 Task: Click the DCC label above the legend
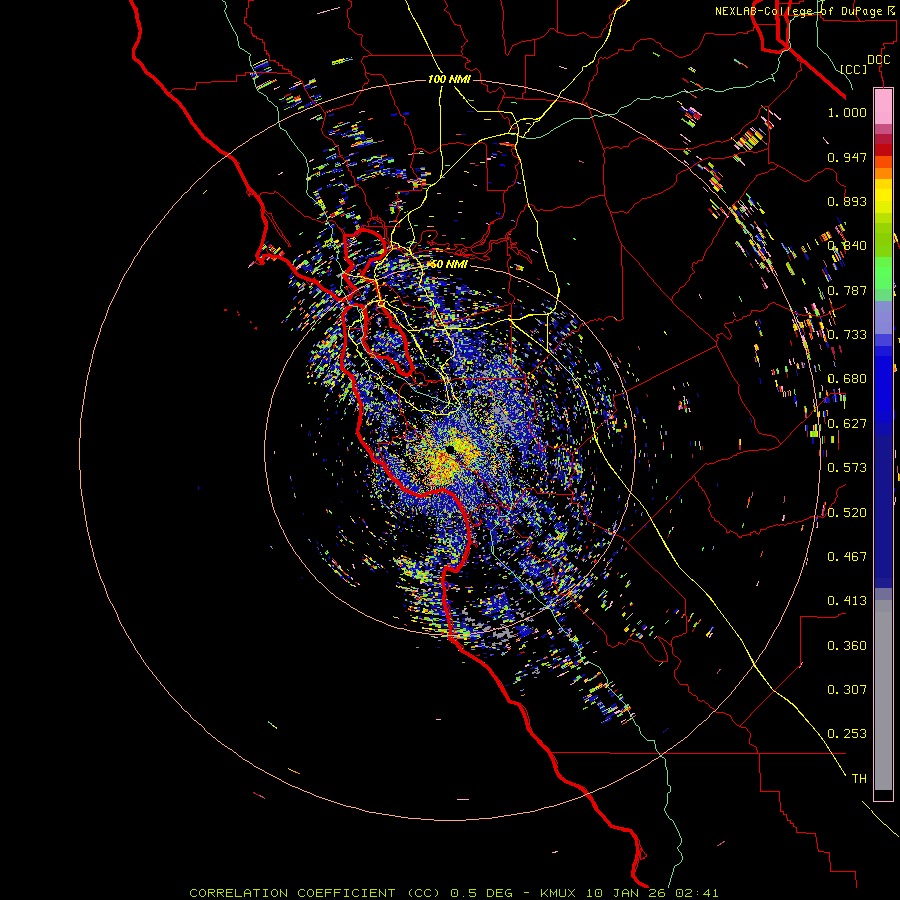(x=878, y=60)
